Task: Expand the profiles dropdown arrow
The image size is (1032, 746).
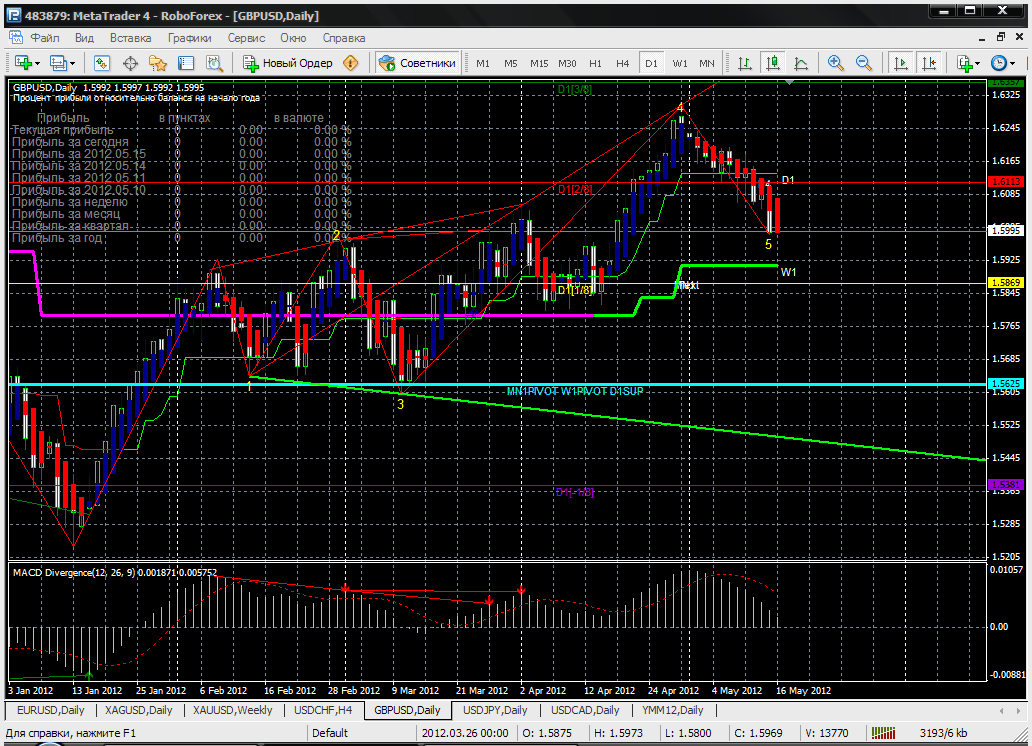Action: (x=72, y=64)
